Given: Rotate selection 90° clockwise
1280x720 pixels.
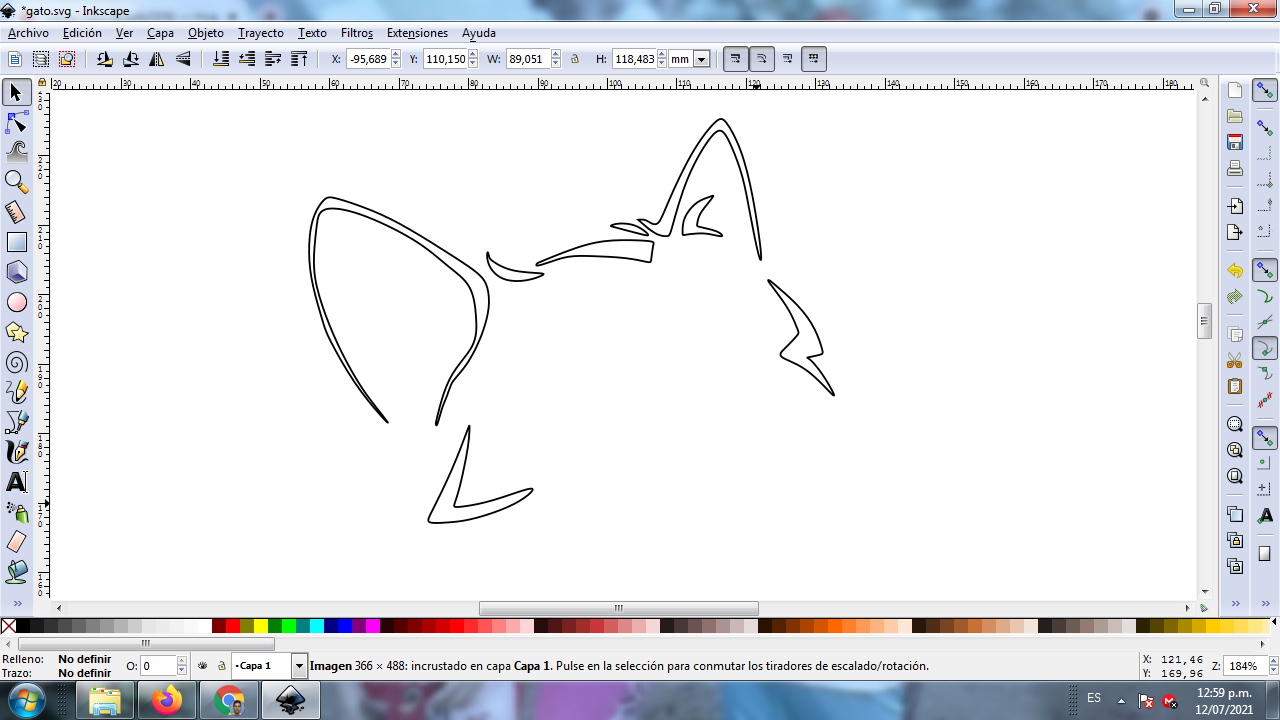Looking at the screenshot, I should [131, 59].
